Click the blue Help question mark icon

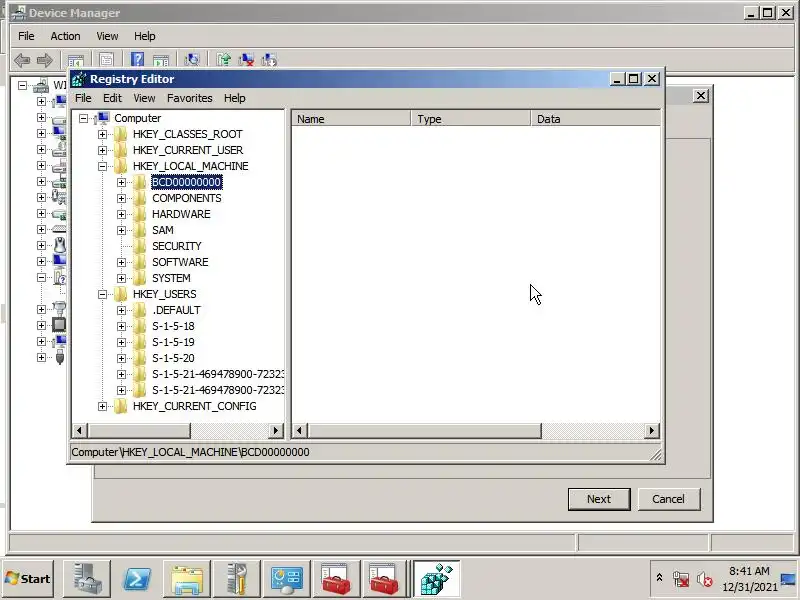pos(137,60)
